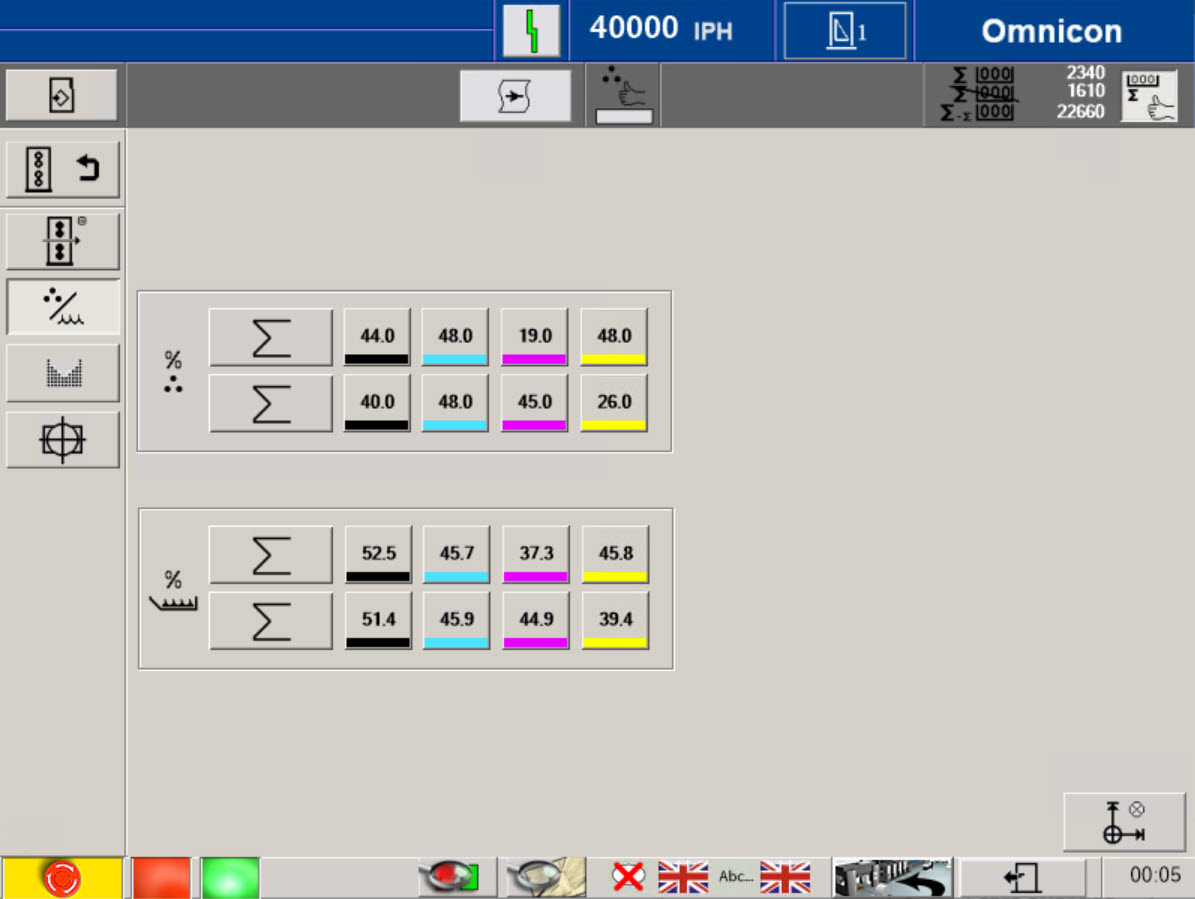Open the ink unit return view

pos(63,169)
